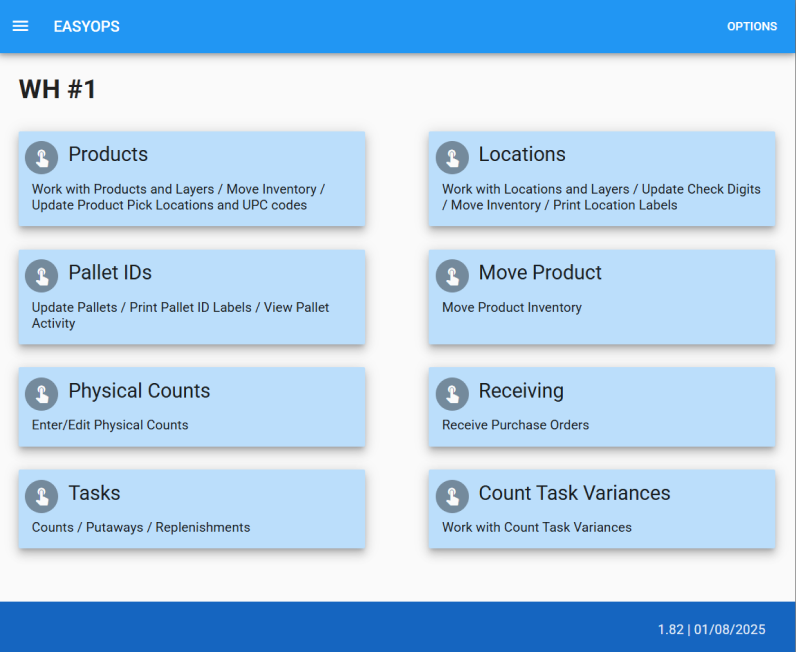Tap the Move Product hand icon
The image size is (796, 652).
(x=452, y=275)
